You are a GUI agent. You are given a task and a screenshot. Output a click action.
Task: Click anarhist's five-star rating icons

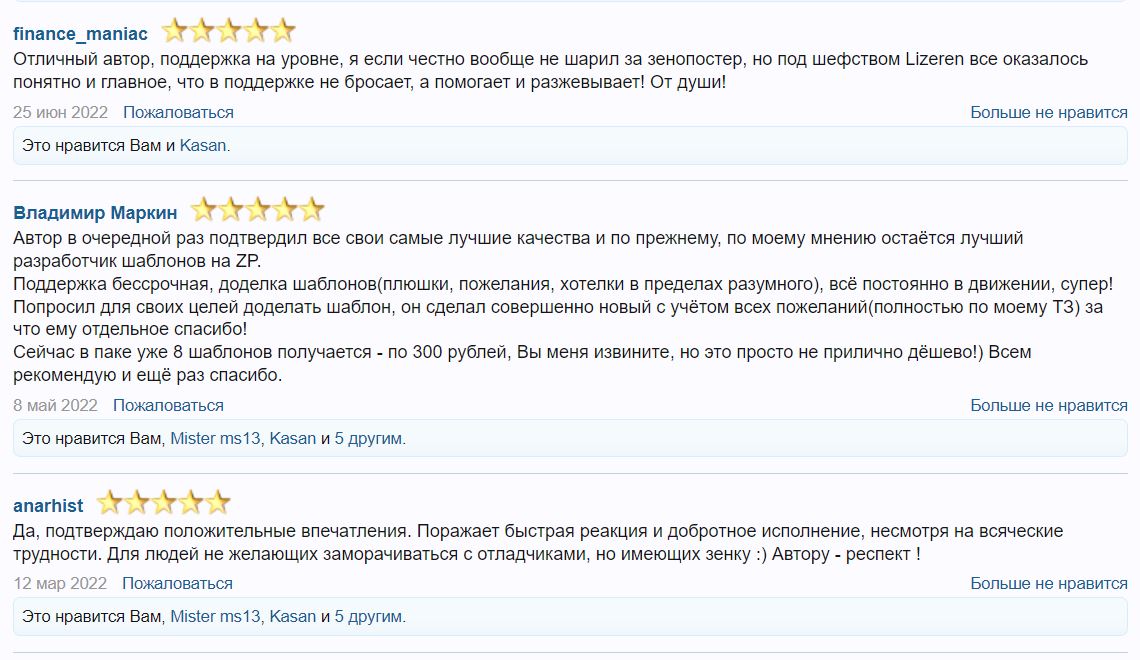point(163,504)
